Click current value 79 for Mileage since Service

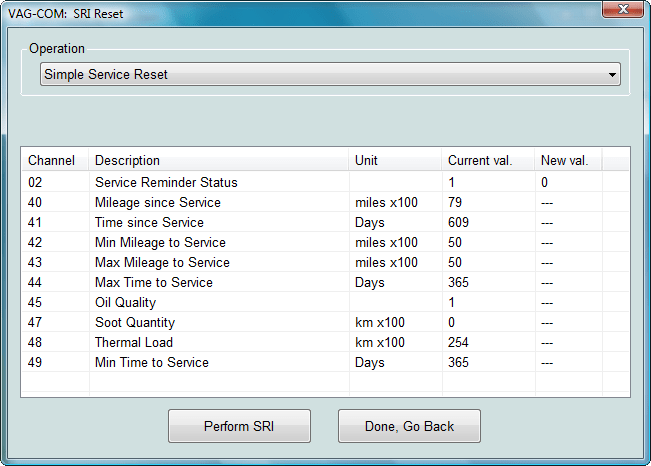(455, 202)
